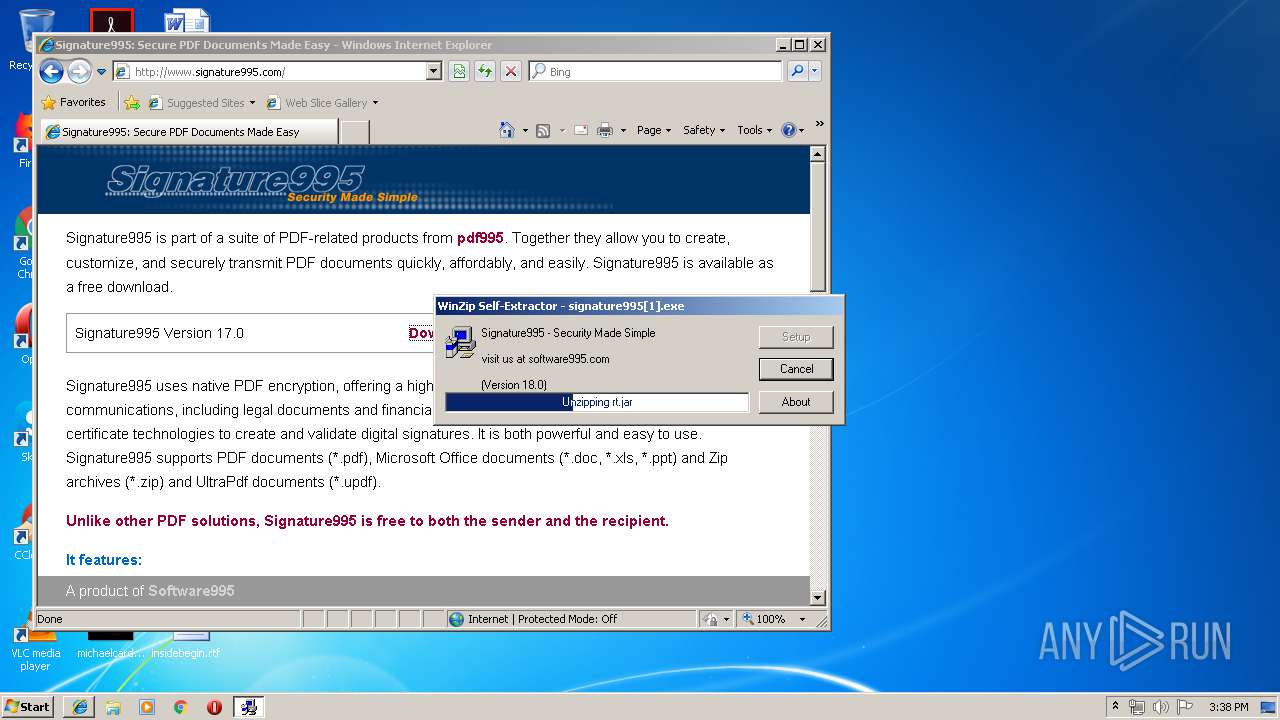Expand the Print options dropdown arrow
The width and height of the screenshot is (1280, 720).
pos(623,130)
